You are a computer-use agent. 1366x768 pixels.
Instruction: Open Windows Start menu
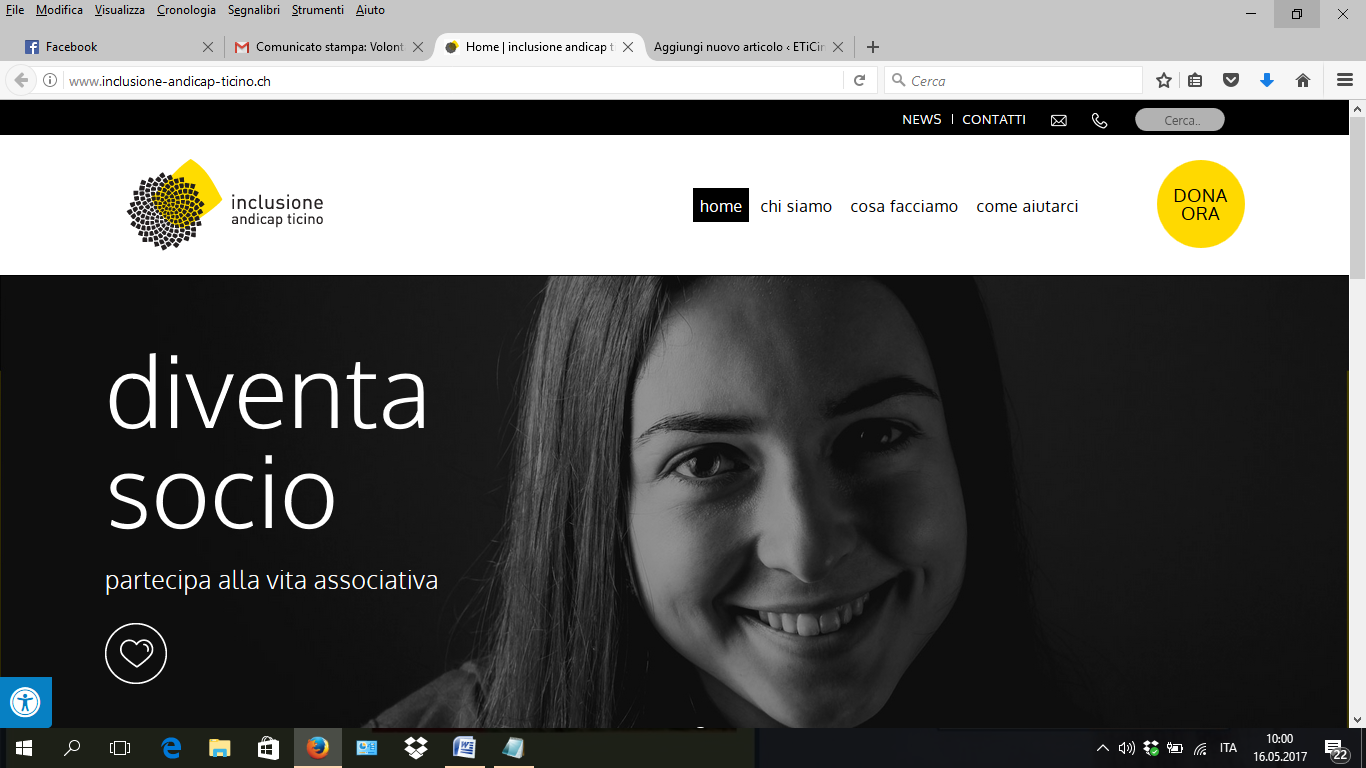(x=24, y=748)
